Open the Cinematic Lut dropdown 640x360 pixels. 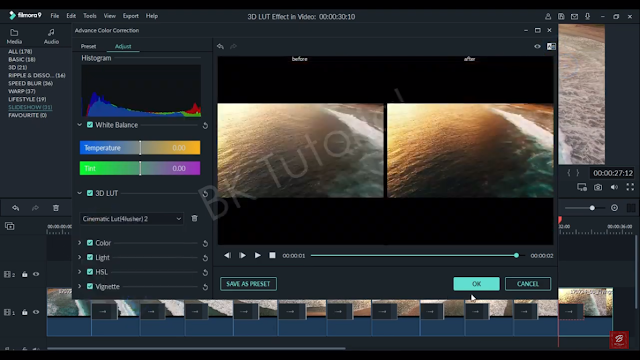131,219
